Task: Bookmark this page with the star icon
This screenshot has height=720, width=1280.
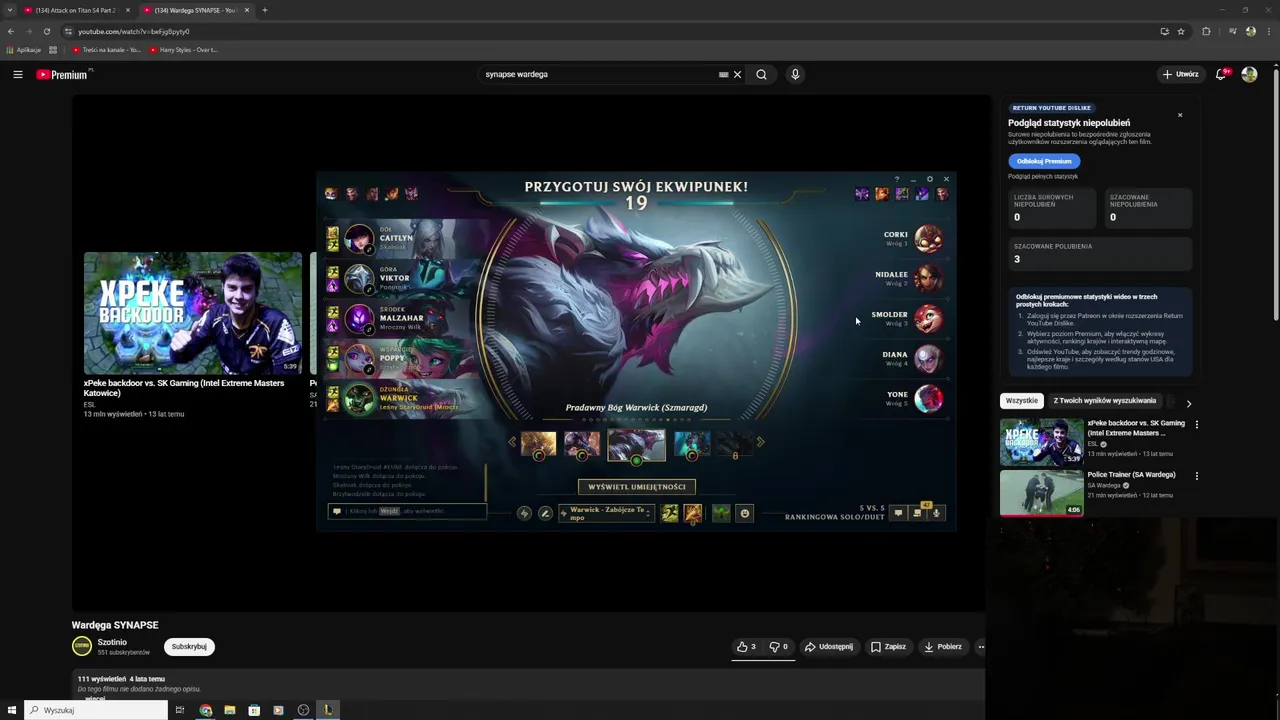Action: 1181,31
